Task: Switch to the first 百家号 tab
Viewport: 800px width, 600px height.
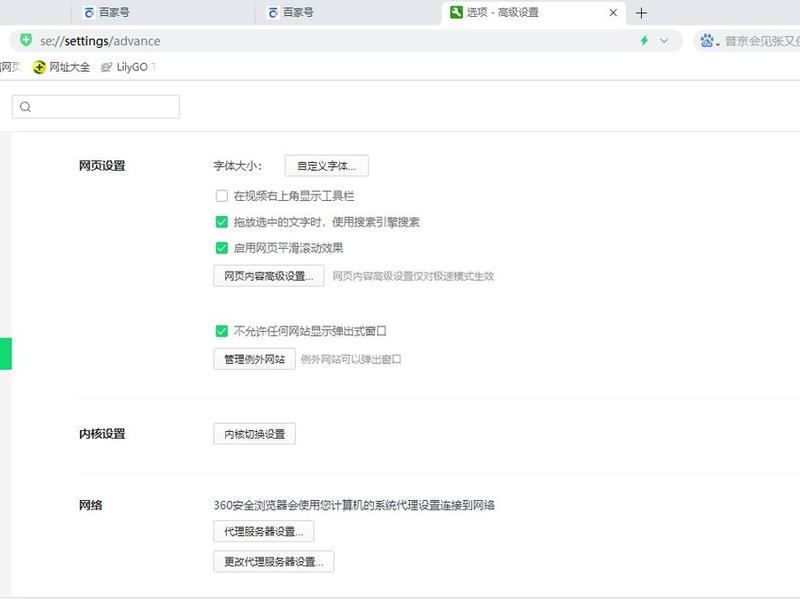Action: pyautogui.click(x=162, y=13)
